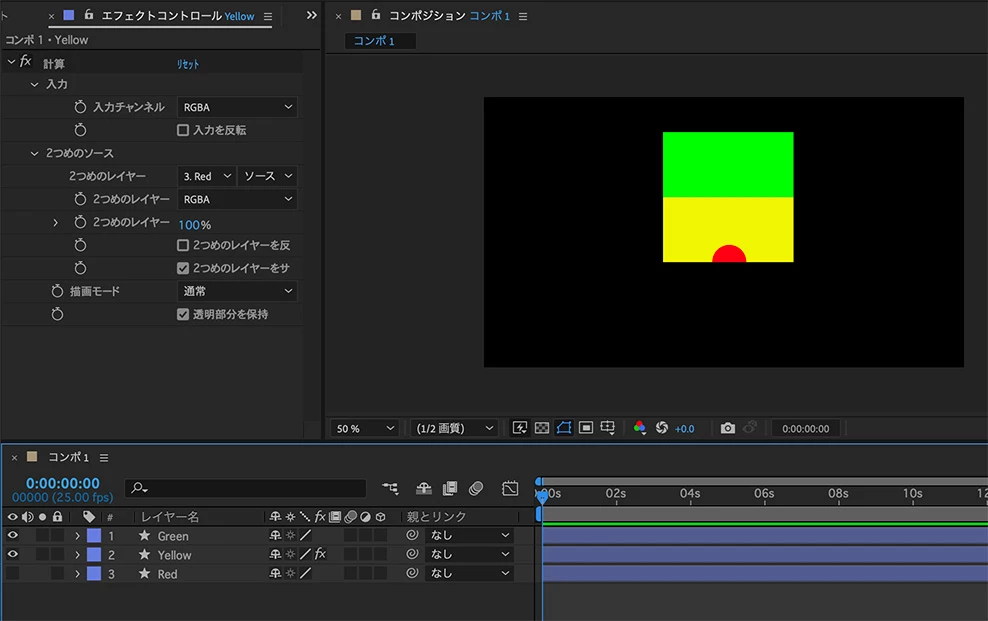Image resolution: width=988 pixels, height=621 pixels.
Task: Enable the 入力を反転 checkbox
Action: [x=183, y=130]
